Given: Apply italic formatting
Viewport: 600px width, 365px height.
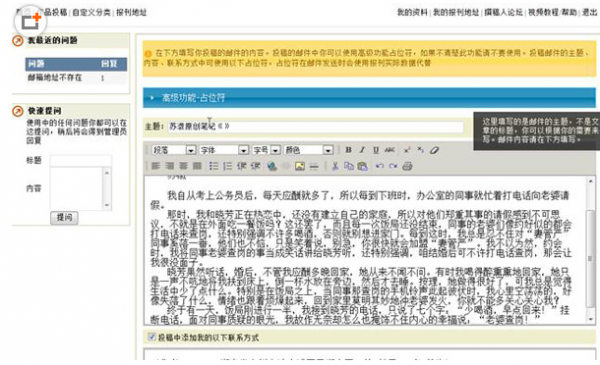Looking at the screenshot, I should (362, 150).
